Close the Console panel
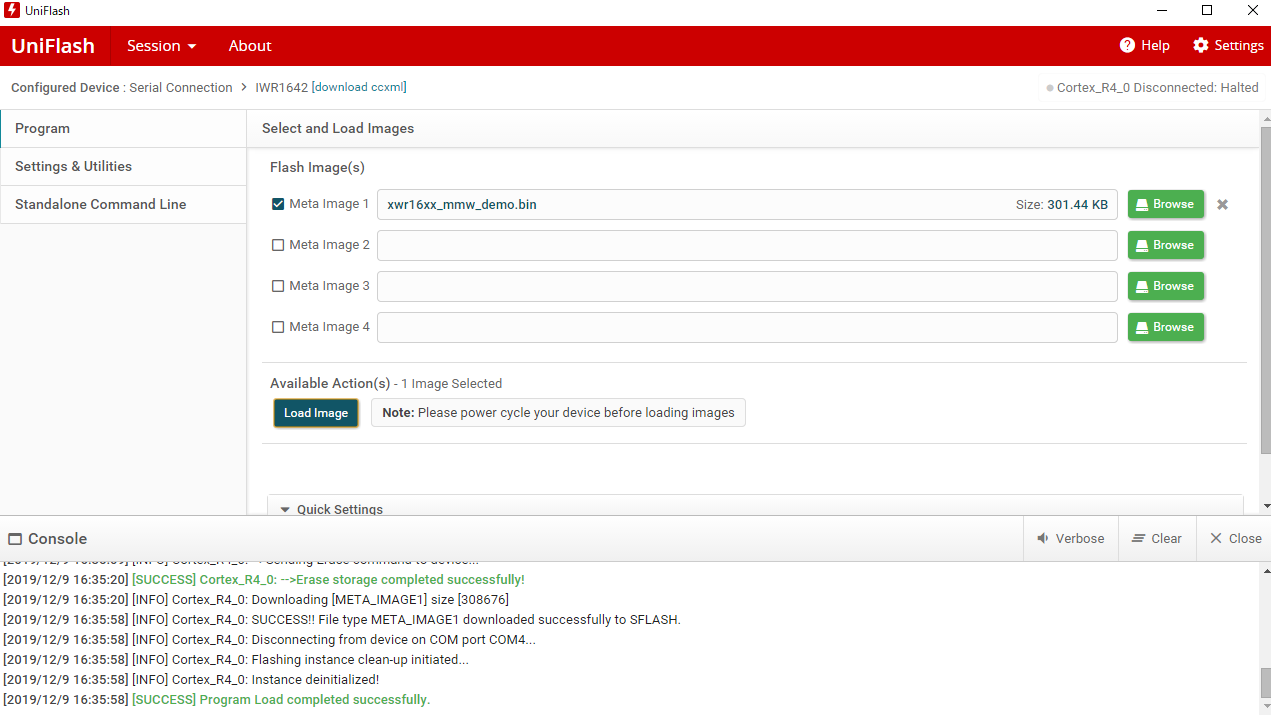 [1235, 538]
